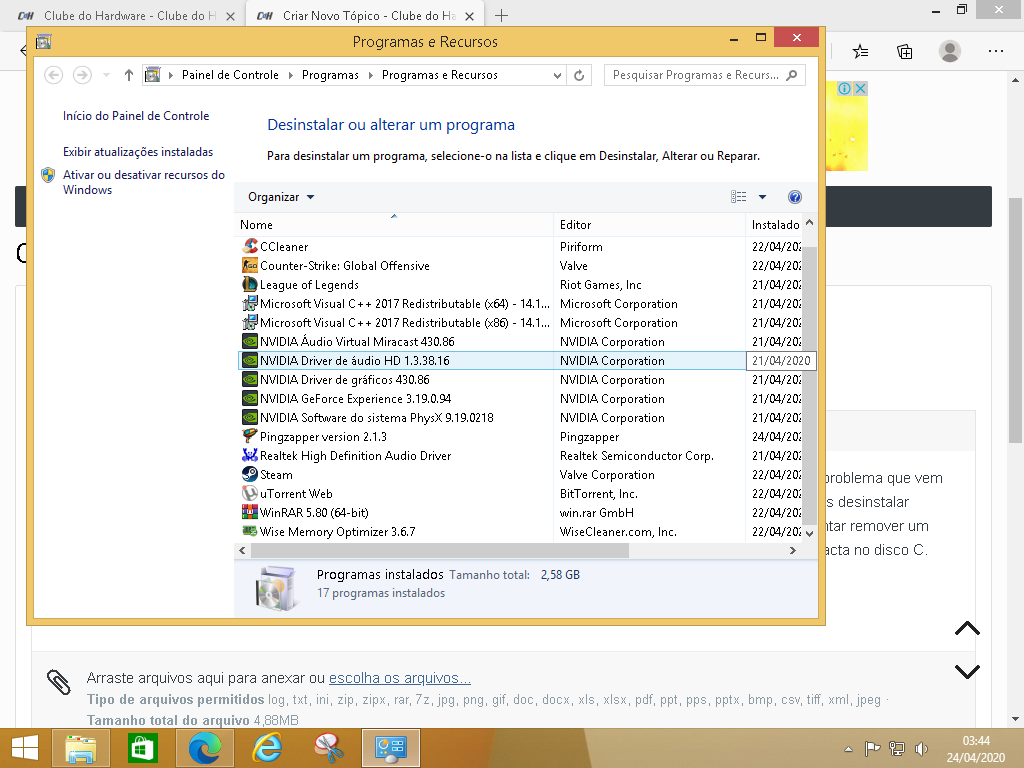Expand the address bar history dropdown
Image resolution: width=1024 pixels, height=768 pixels.
coord(557,75)
